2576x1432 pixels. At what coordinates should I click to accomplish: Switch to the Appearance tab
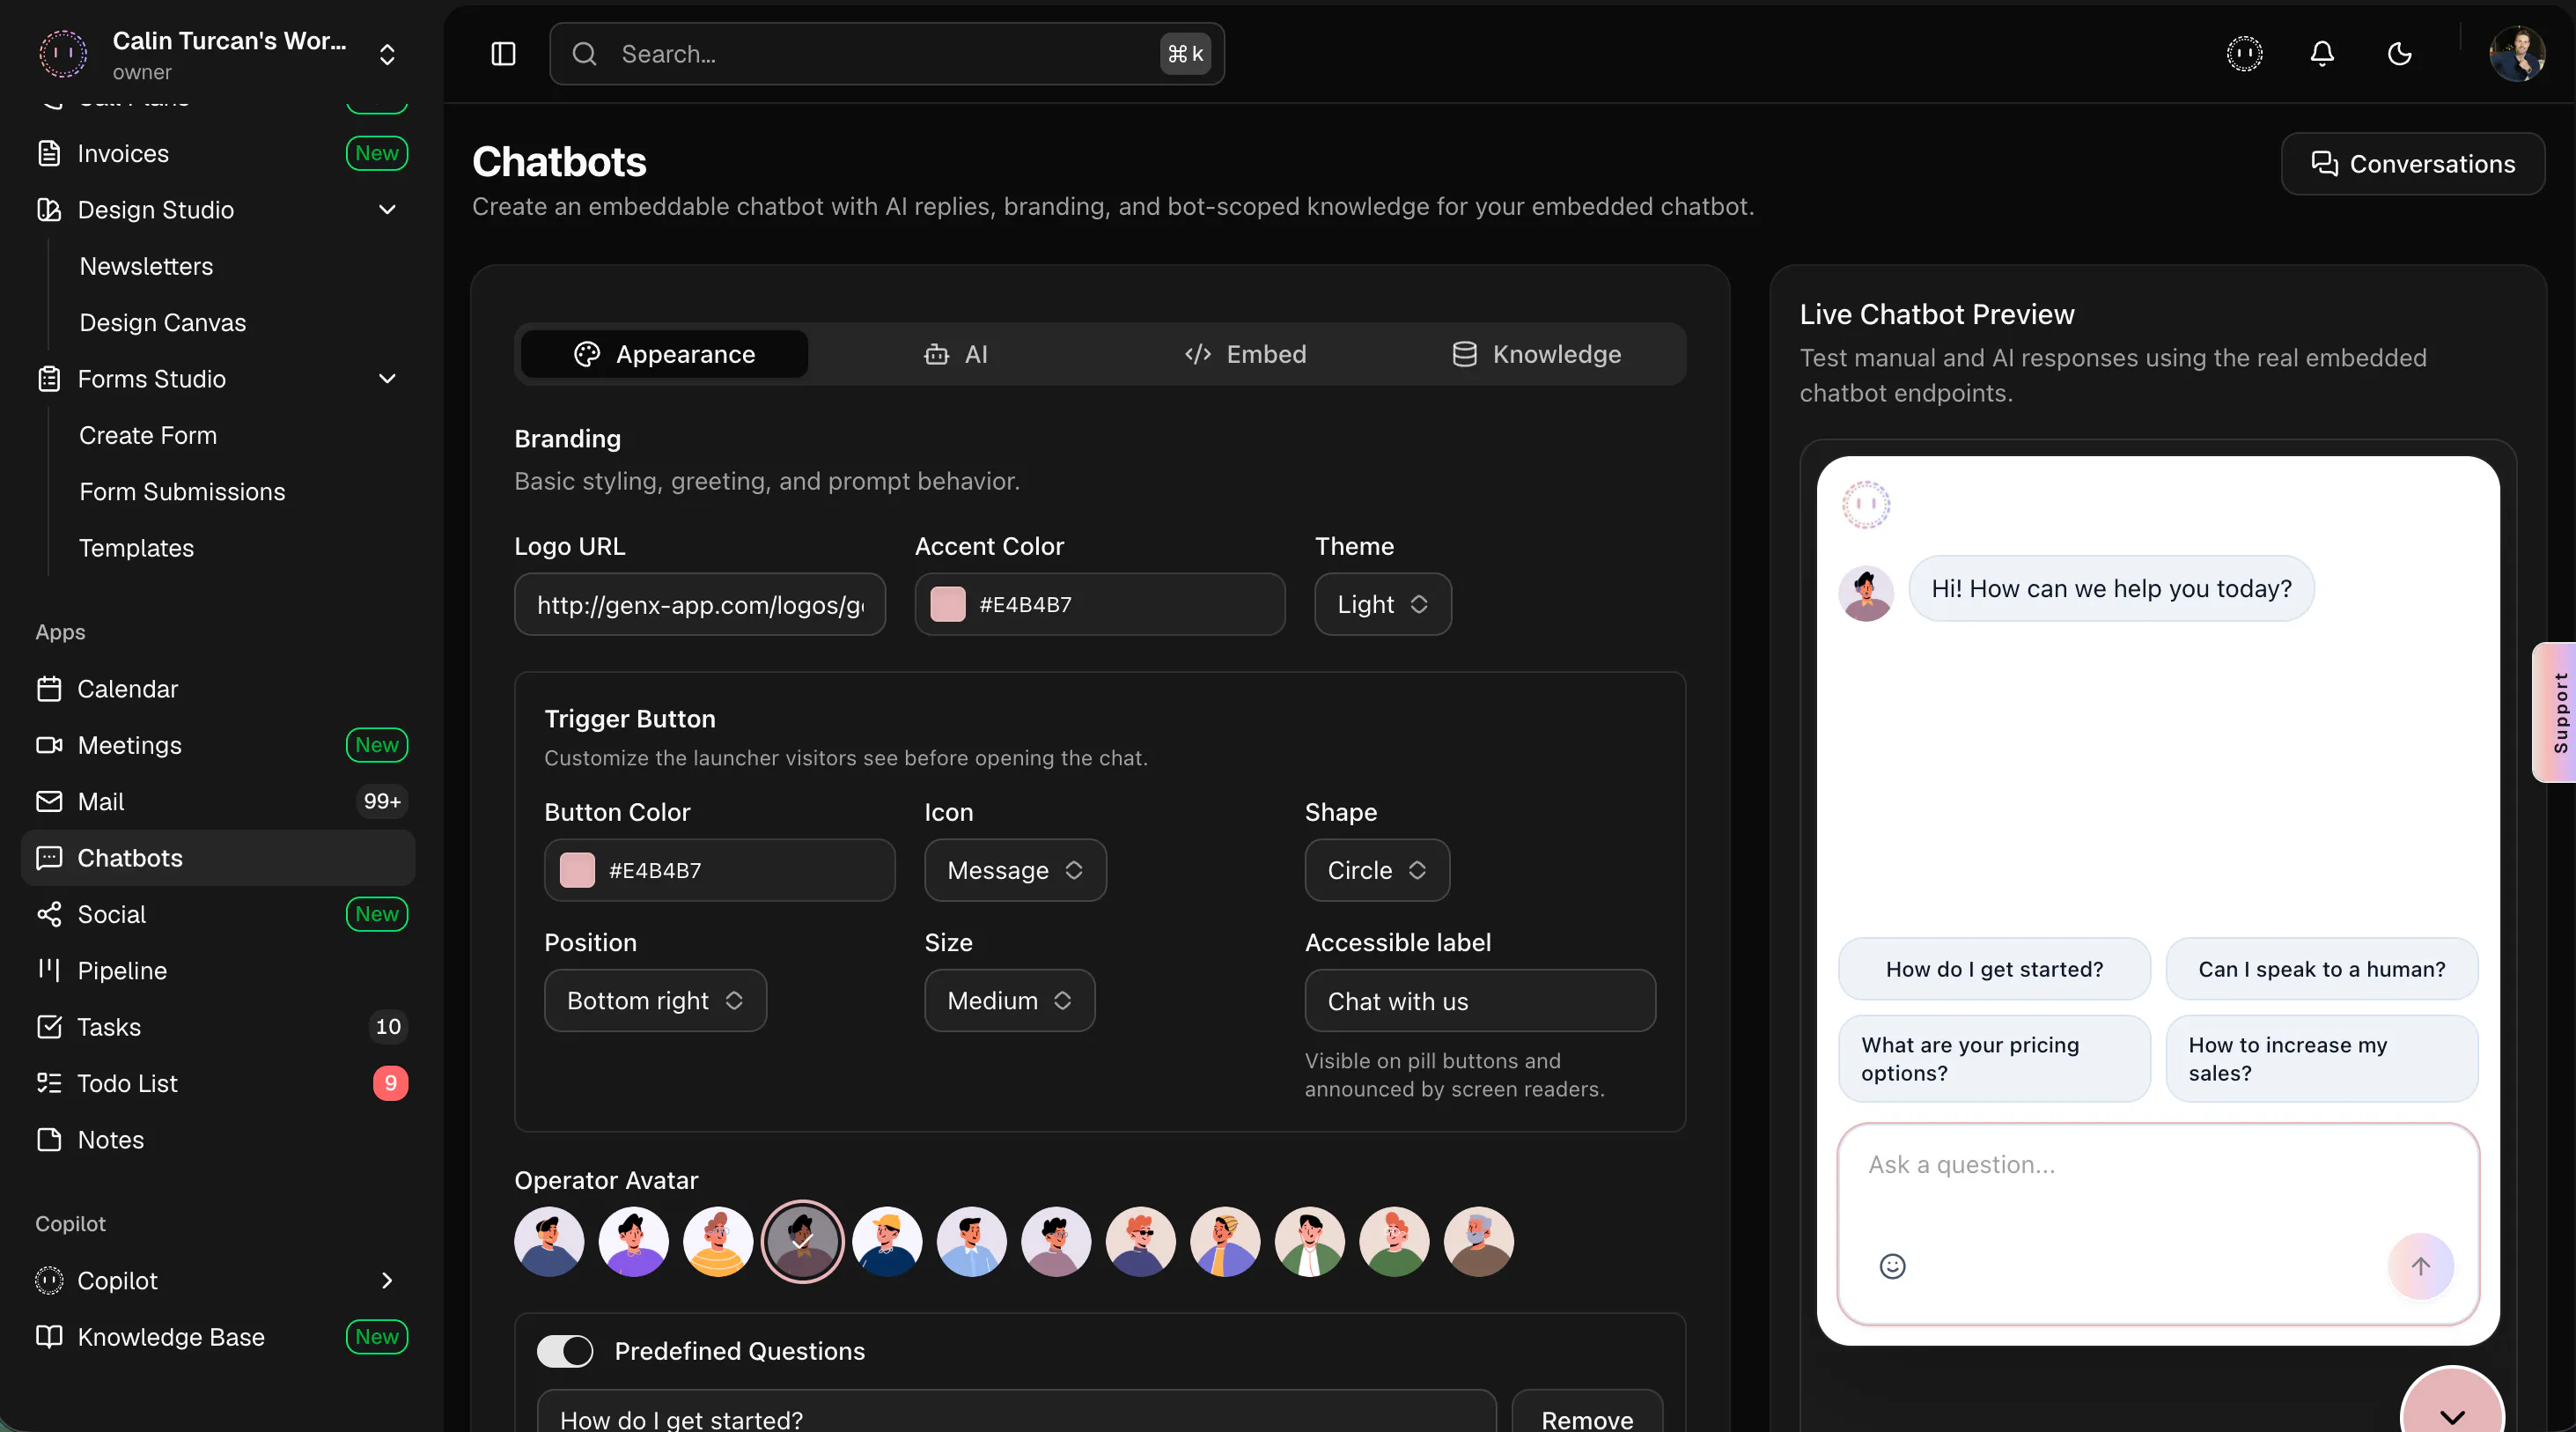coord(664,354)
